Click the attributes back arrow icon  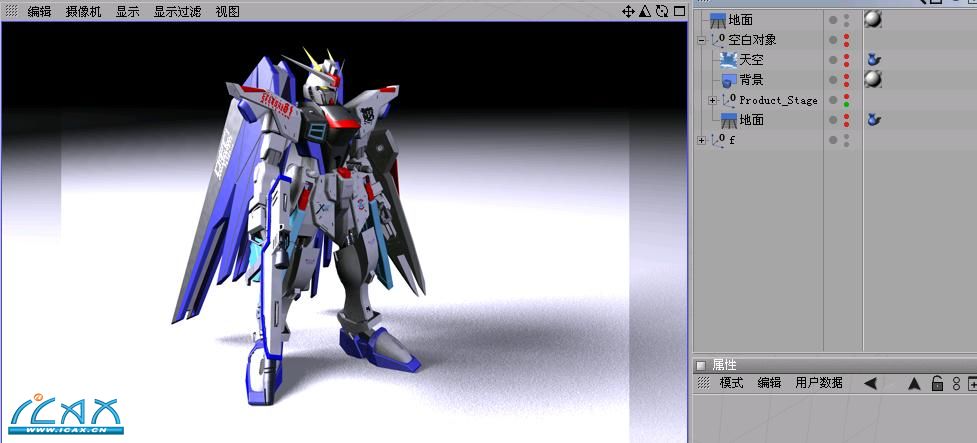point(870,383)
